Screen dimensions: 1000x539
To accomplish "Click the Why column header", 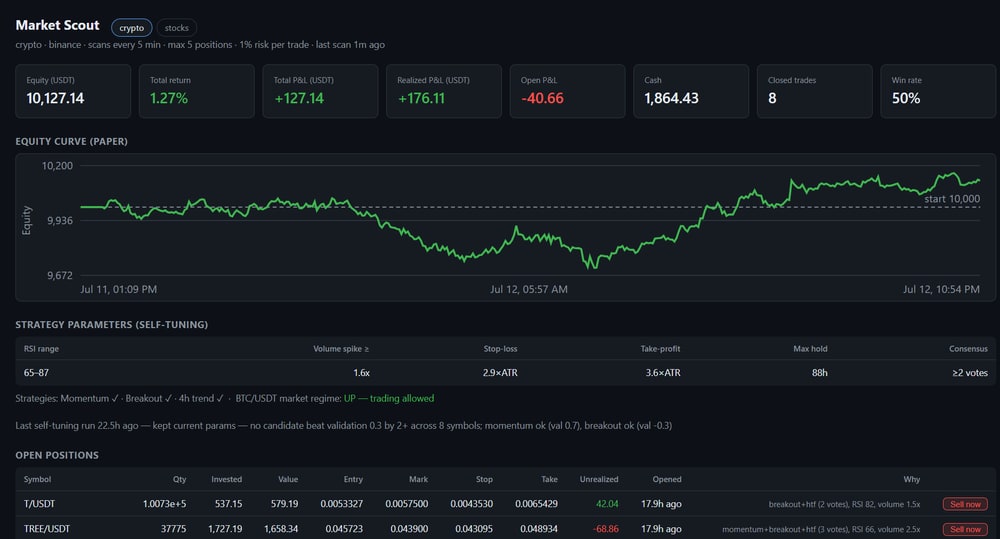I will (x=911, y=479).
